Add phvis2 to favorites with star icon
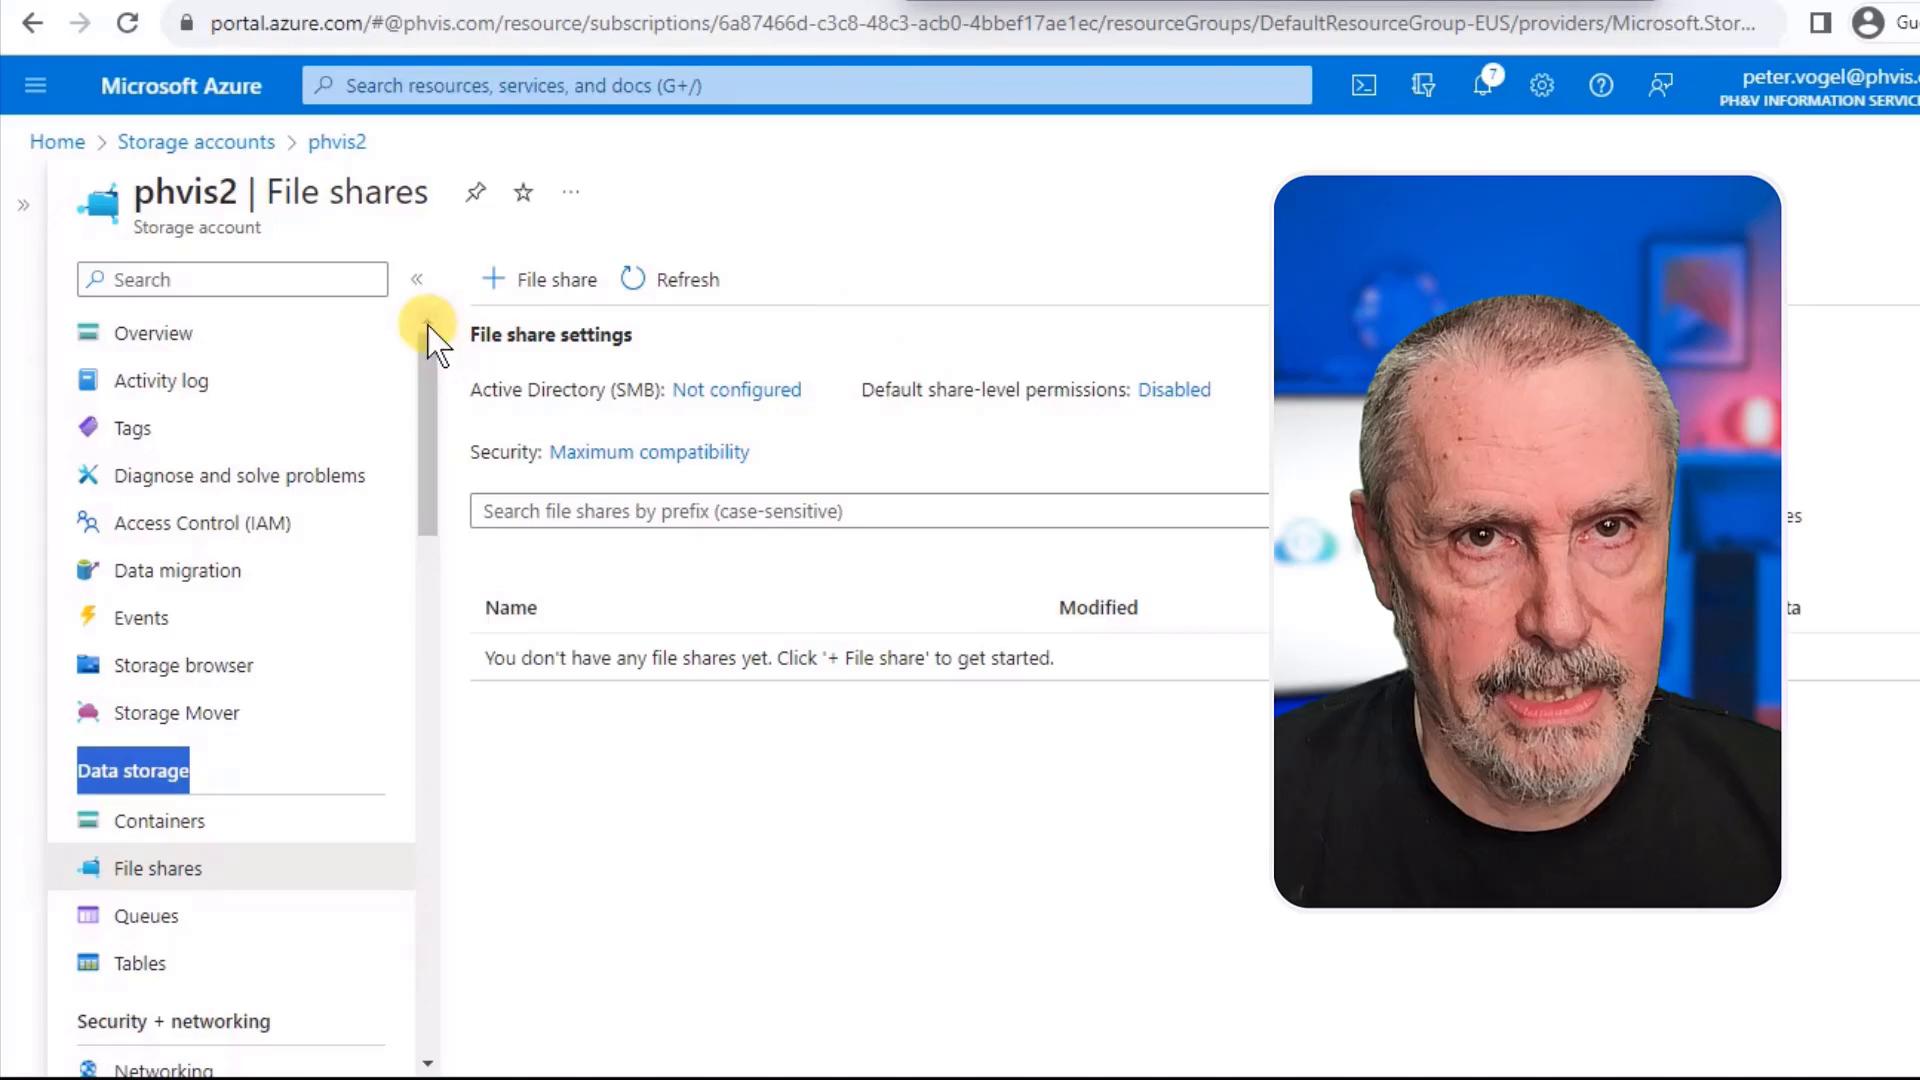 [x=523, y=192]
